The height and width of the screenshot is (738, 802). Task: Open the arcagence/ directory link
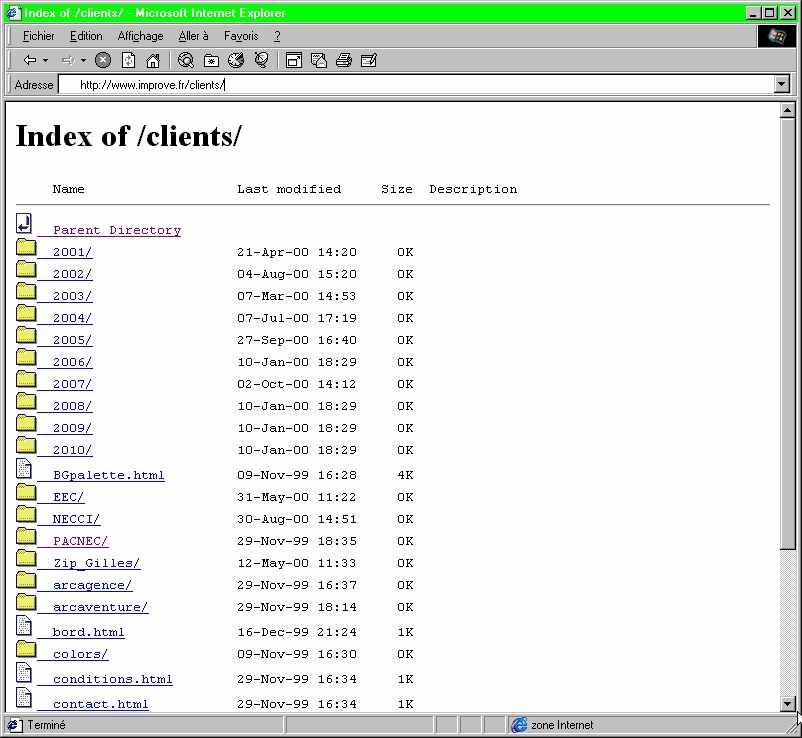pos(93,585)
